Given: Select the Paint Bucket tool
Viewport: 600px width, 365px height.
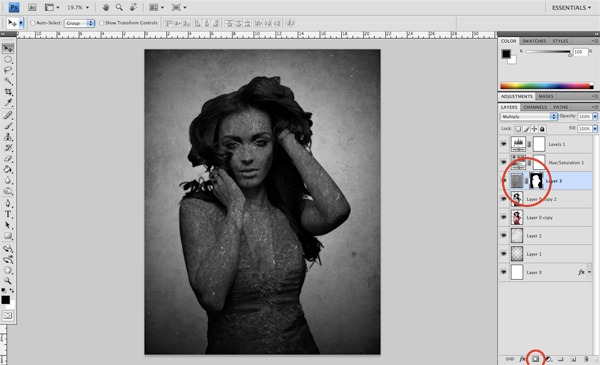Looking at the screenshot, I should (x=8, y=169).
